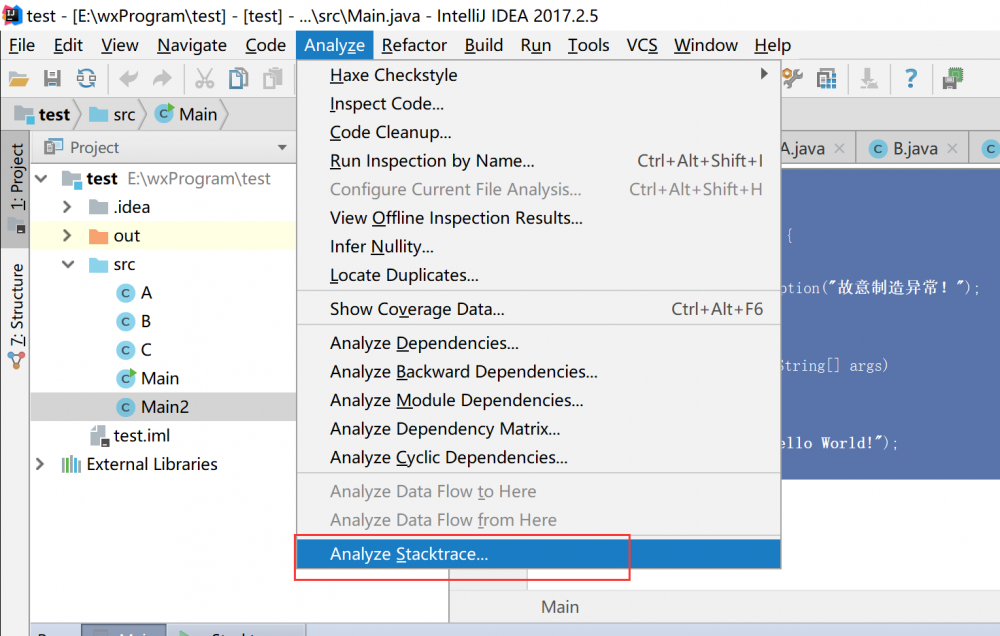Viewport: 1000px width, 636px height.
Task: Click the Help question mark toolbar icon
Action: pos(911,78)
